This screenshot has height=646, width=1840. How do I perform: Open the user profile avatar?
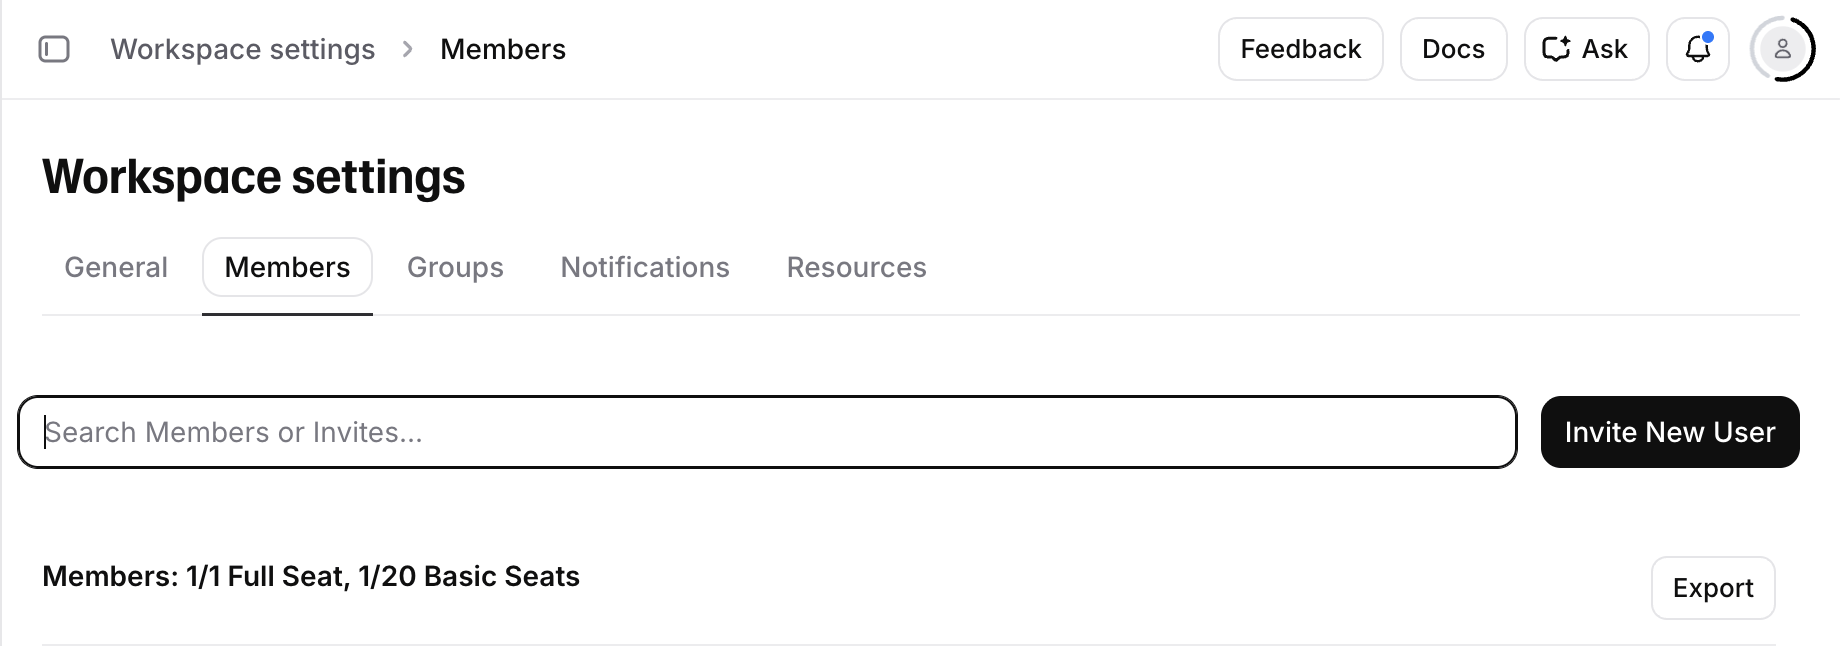[x=1782, y=49]
